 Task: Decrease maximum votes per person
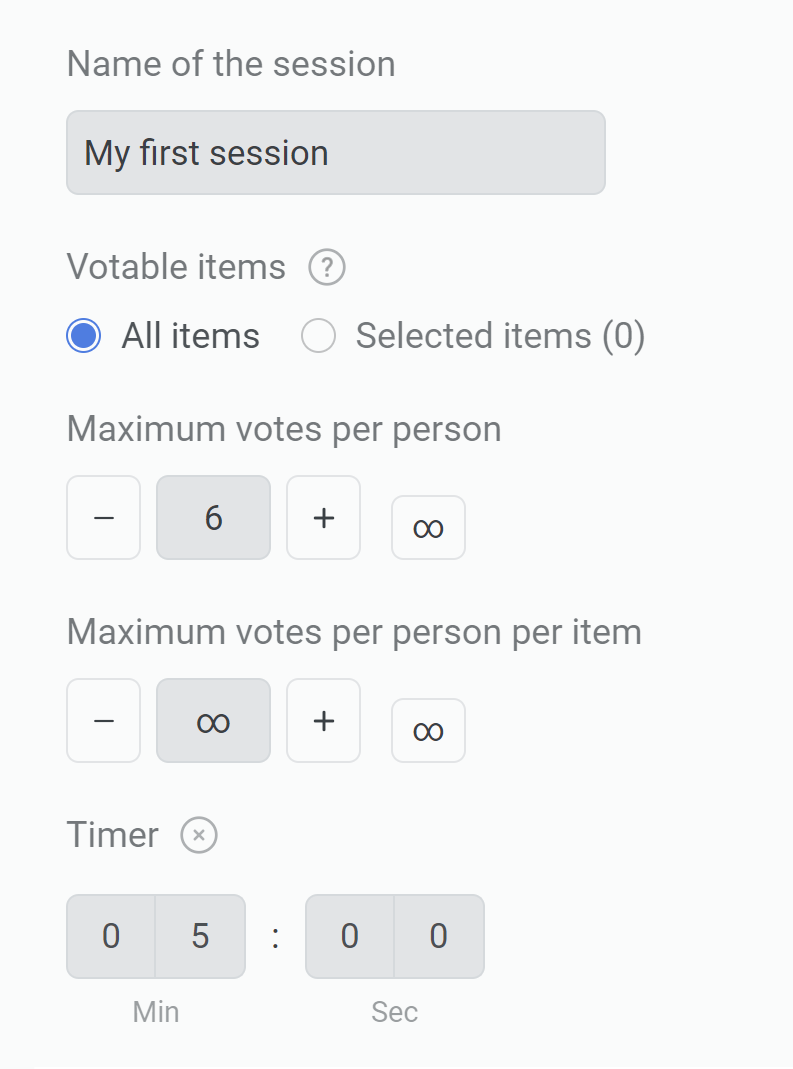(104, 518)
